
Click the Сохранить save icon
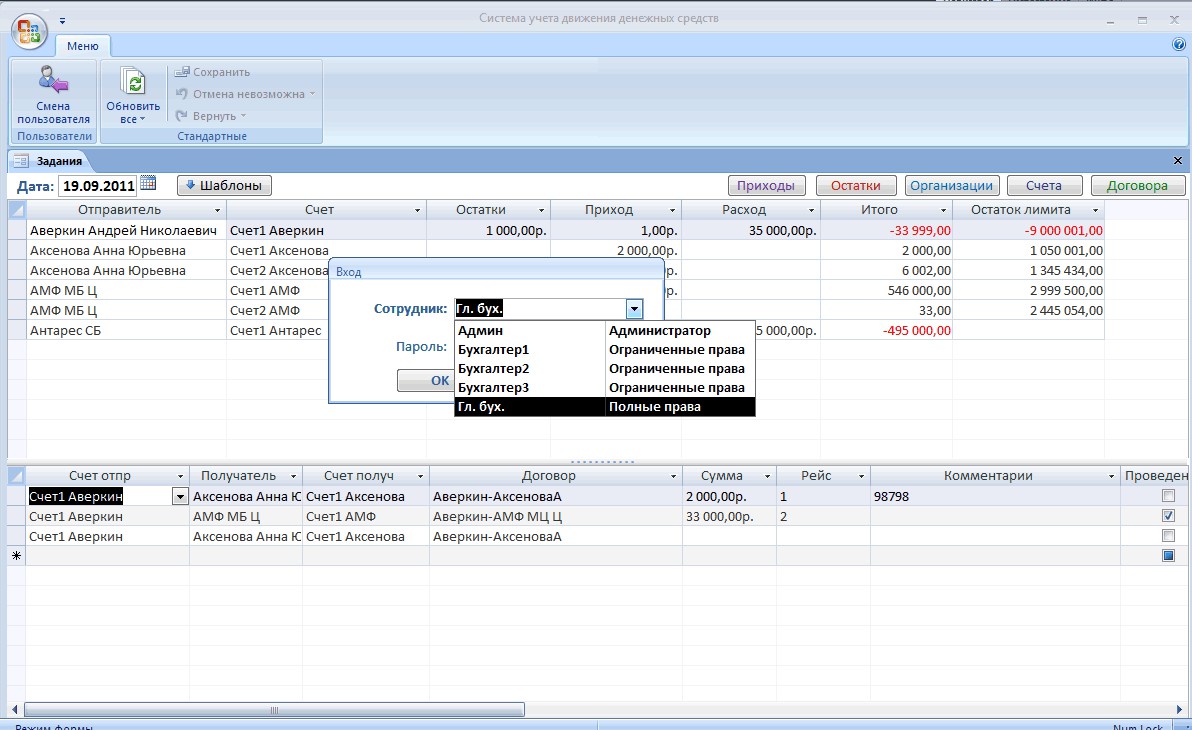(182, 71)
